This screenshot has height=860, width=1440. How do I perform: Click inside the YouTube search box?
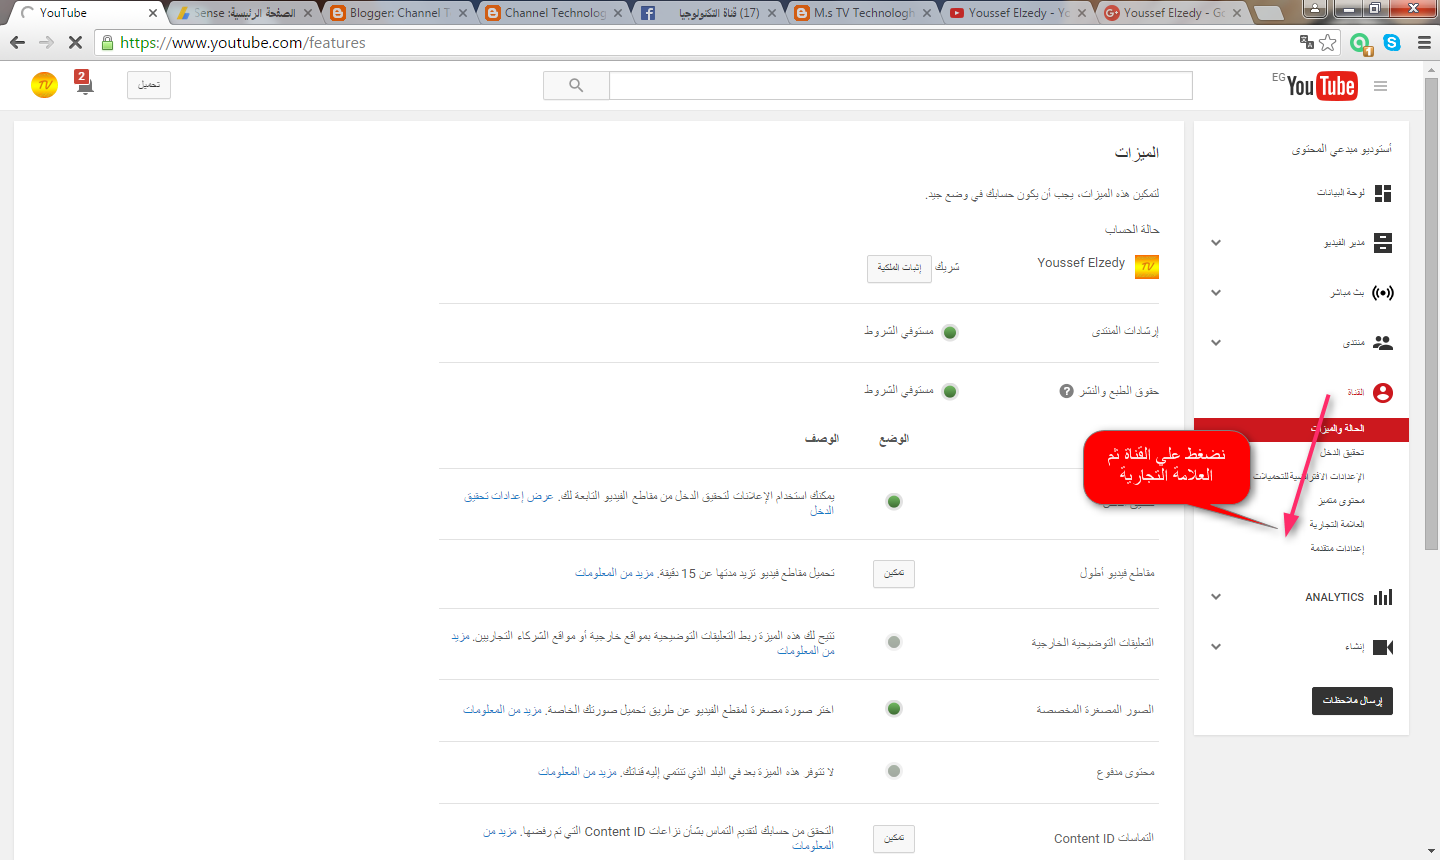click(x=900, y=86)
